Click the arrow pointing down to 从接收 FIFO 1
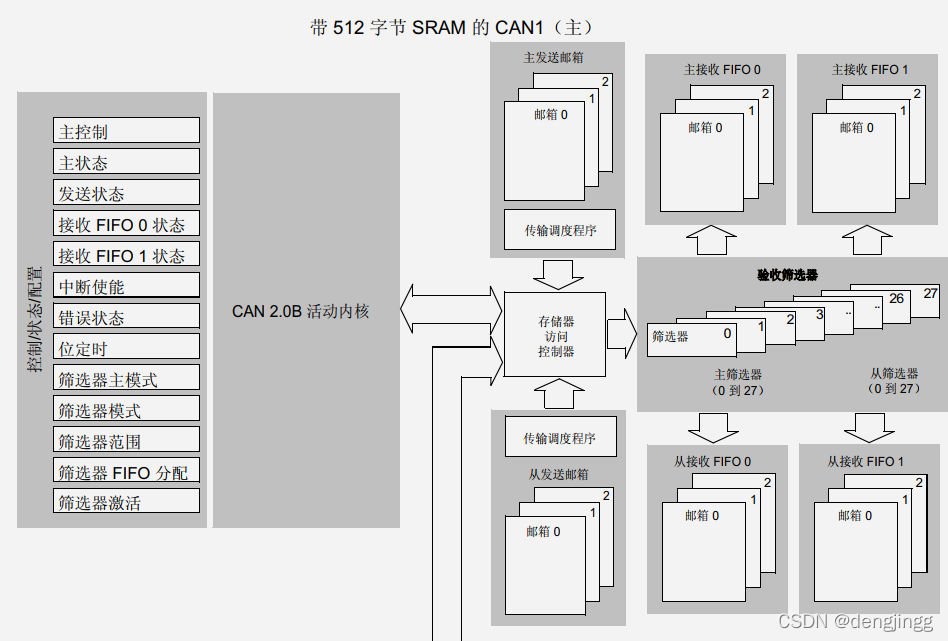 pos(869,428)
